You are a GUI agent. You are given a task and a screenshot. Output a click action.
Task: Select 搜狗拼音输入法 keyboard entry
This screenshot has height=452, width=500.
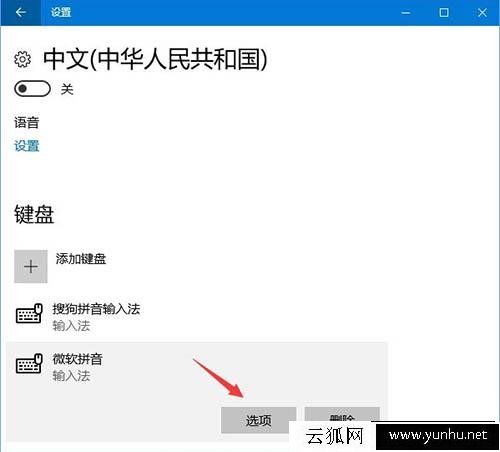click(197, 317)
